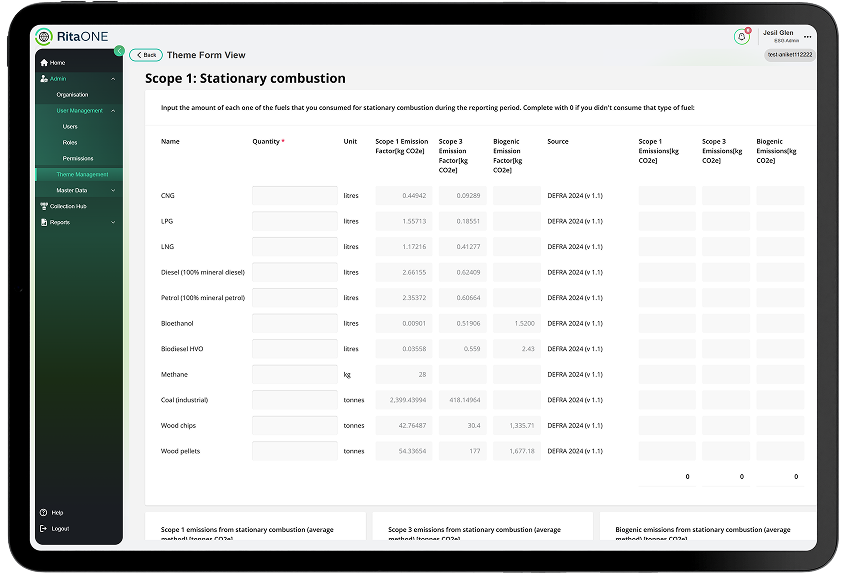This screenshot has width=846, height=573.
Task: Go to Organisation in sidebar
Action: pos(72,95)
